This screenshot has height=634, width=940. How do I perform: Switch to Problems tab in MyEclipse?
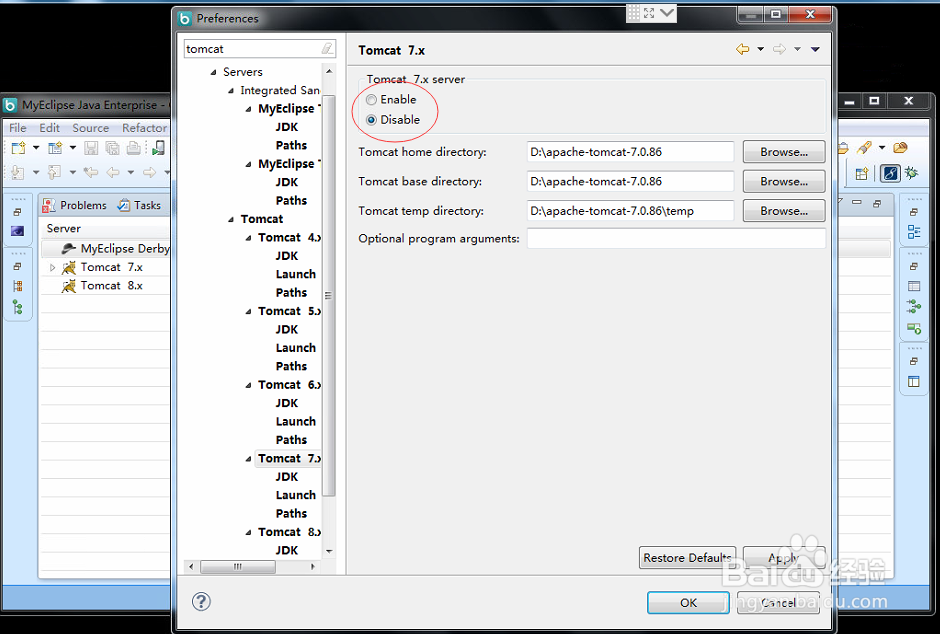click(75, 206)
